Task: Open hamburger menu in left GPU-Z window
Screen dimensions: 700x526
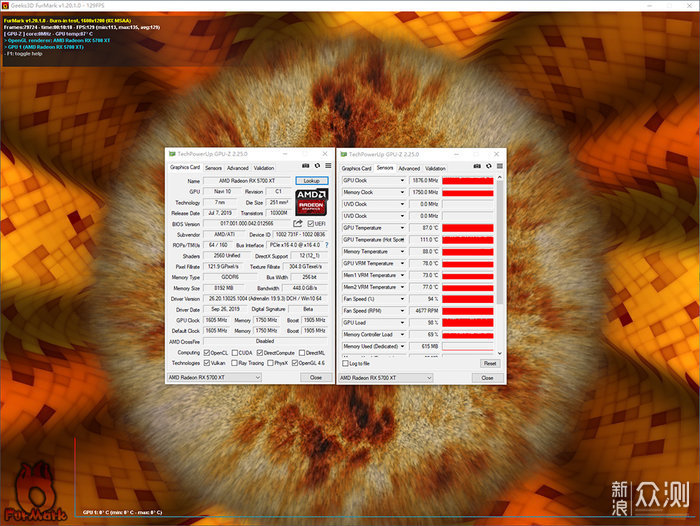Action: pyautogui.click(x=328, y=166)
